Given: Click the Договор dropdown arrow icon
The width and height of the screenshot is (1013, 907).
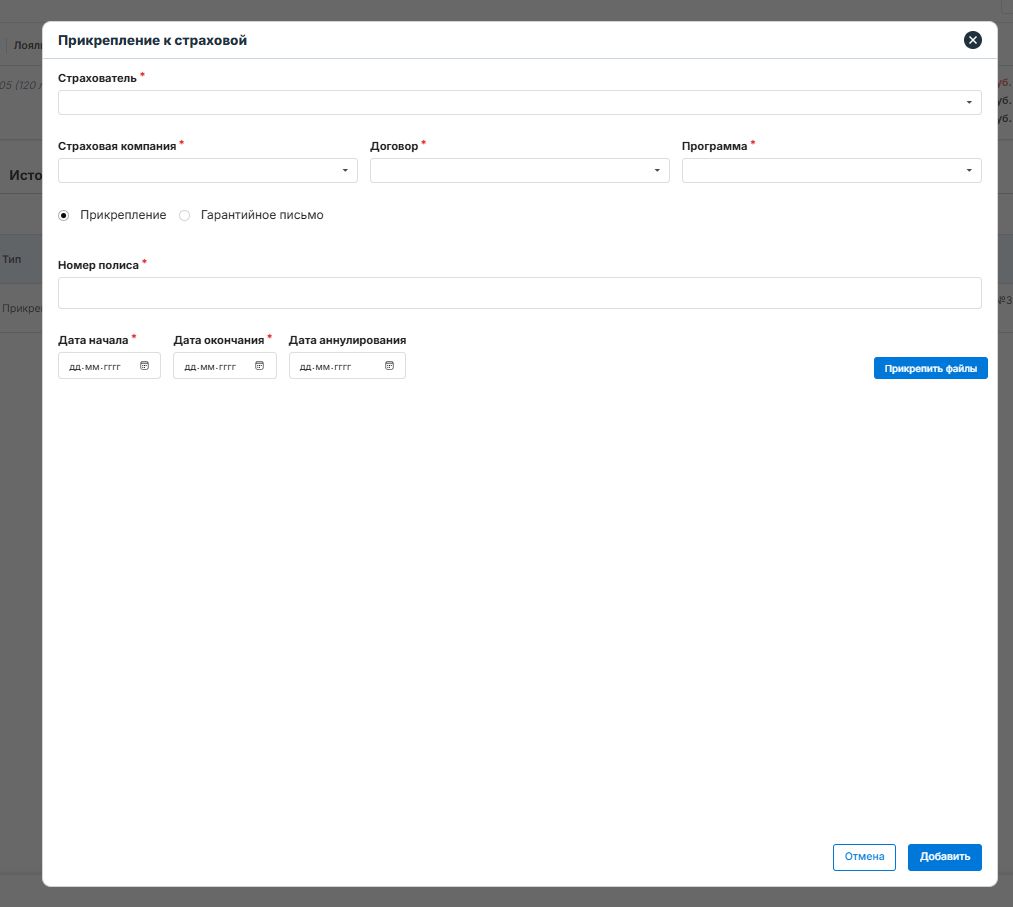Looking at the screenshot, I should [x=657, y=171].
